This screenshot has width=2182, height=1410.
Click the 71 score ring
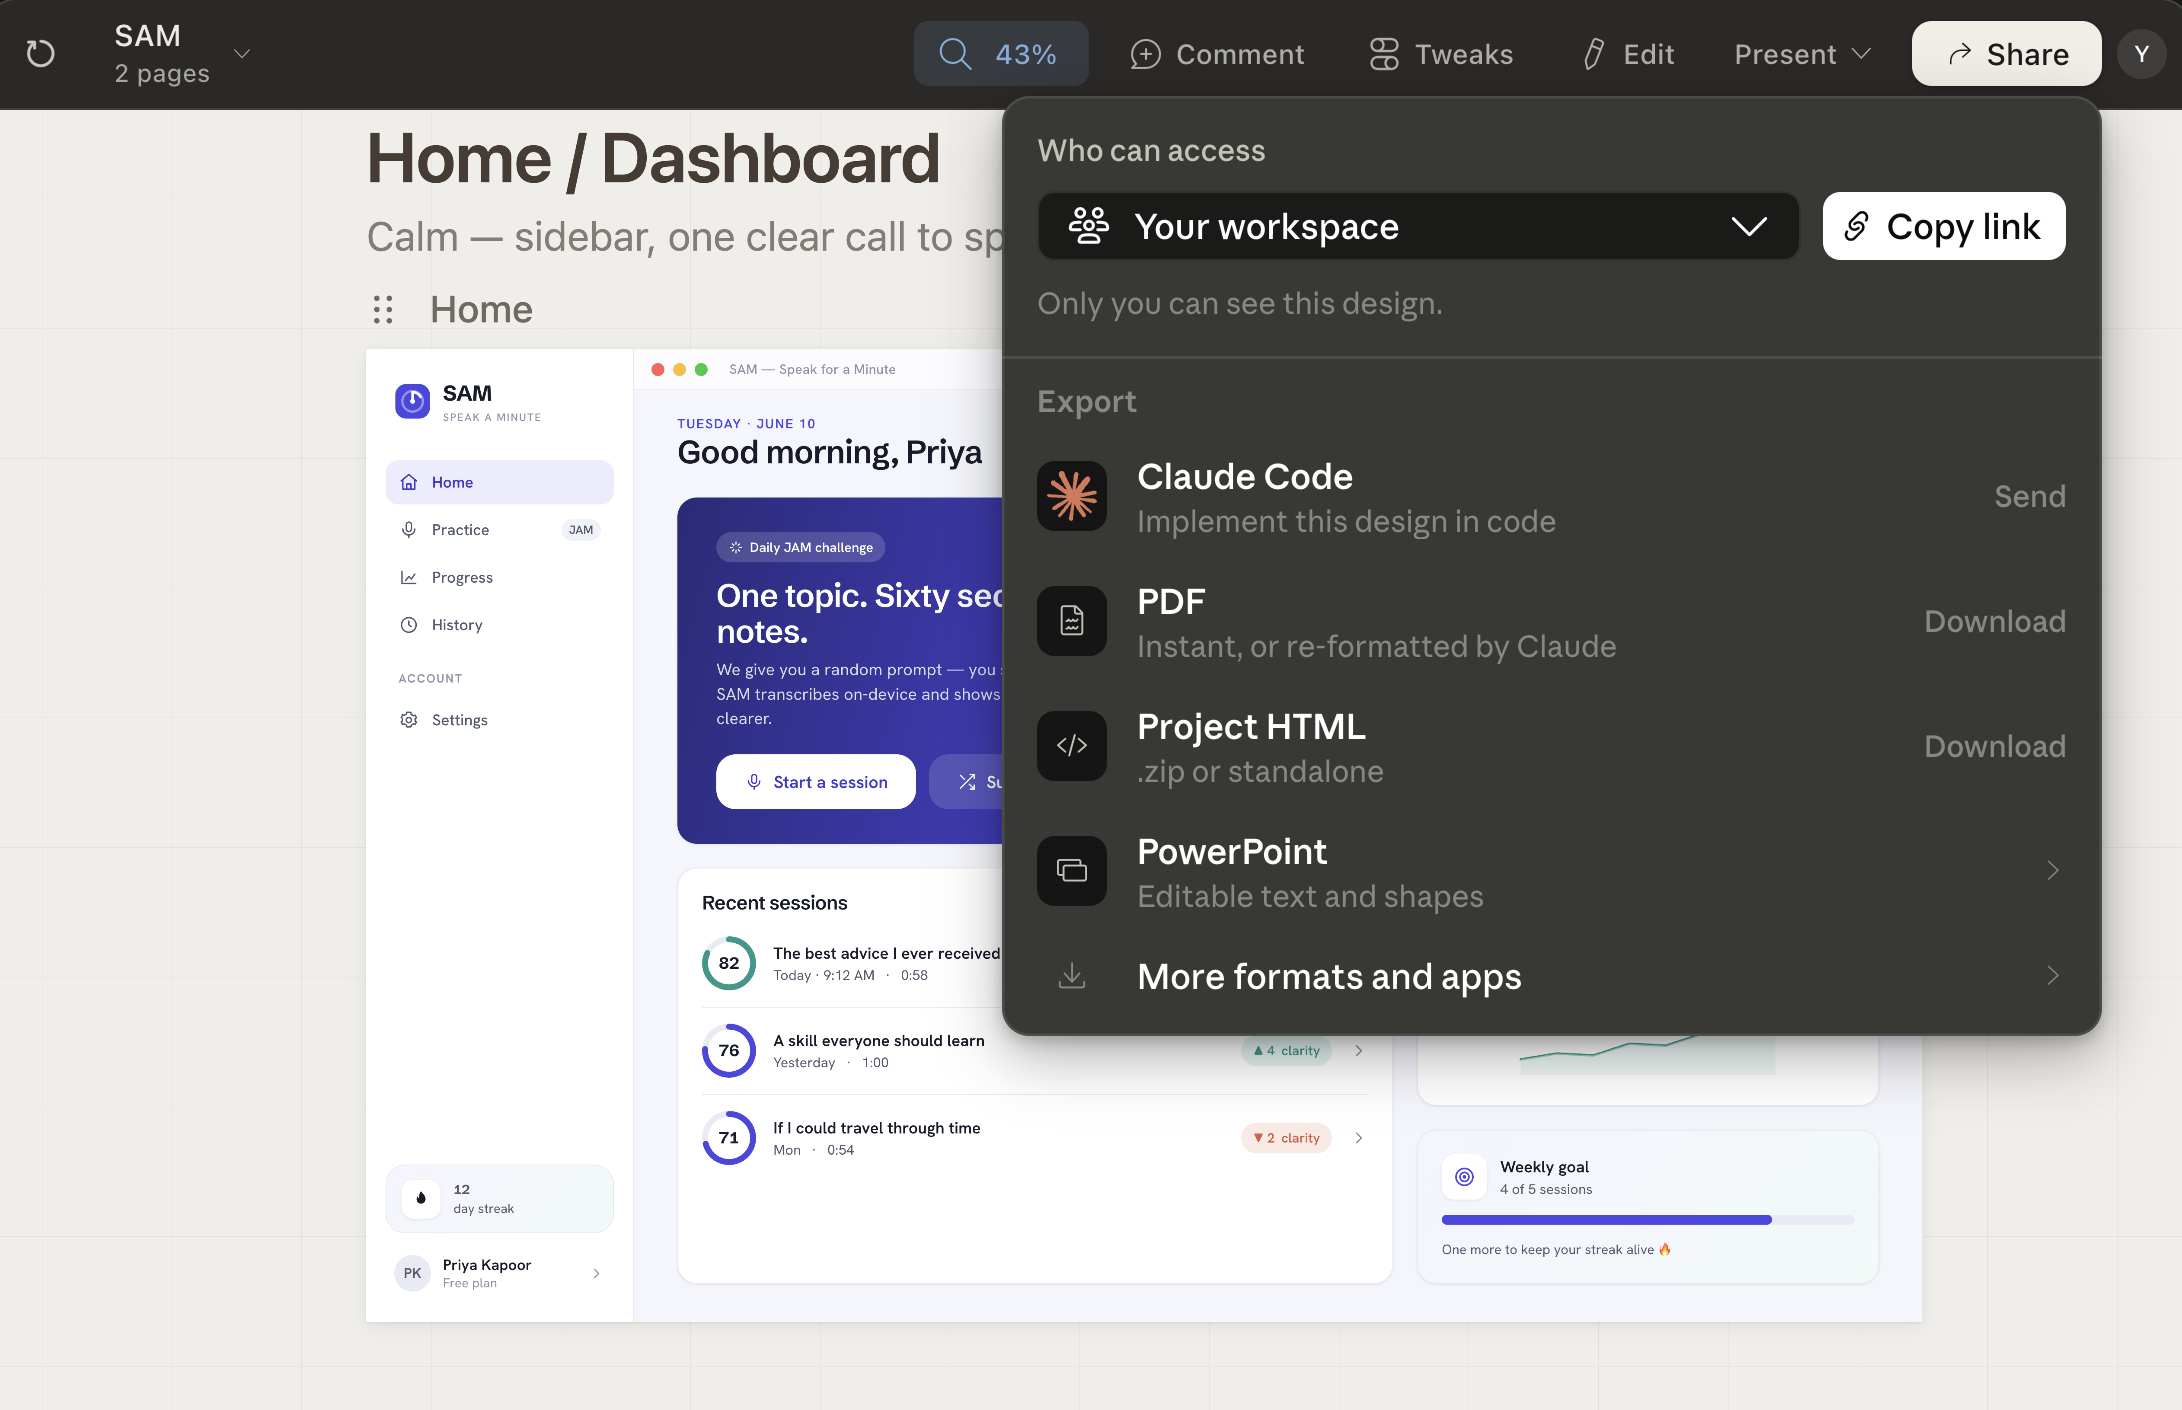tap(729, 1138)
